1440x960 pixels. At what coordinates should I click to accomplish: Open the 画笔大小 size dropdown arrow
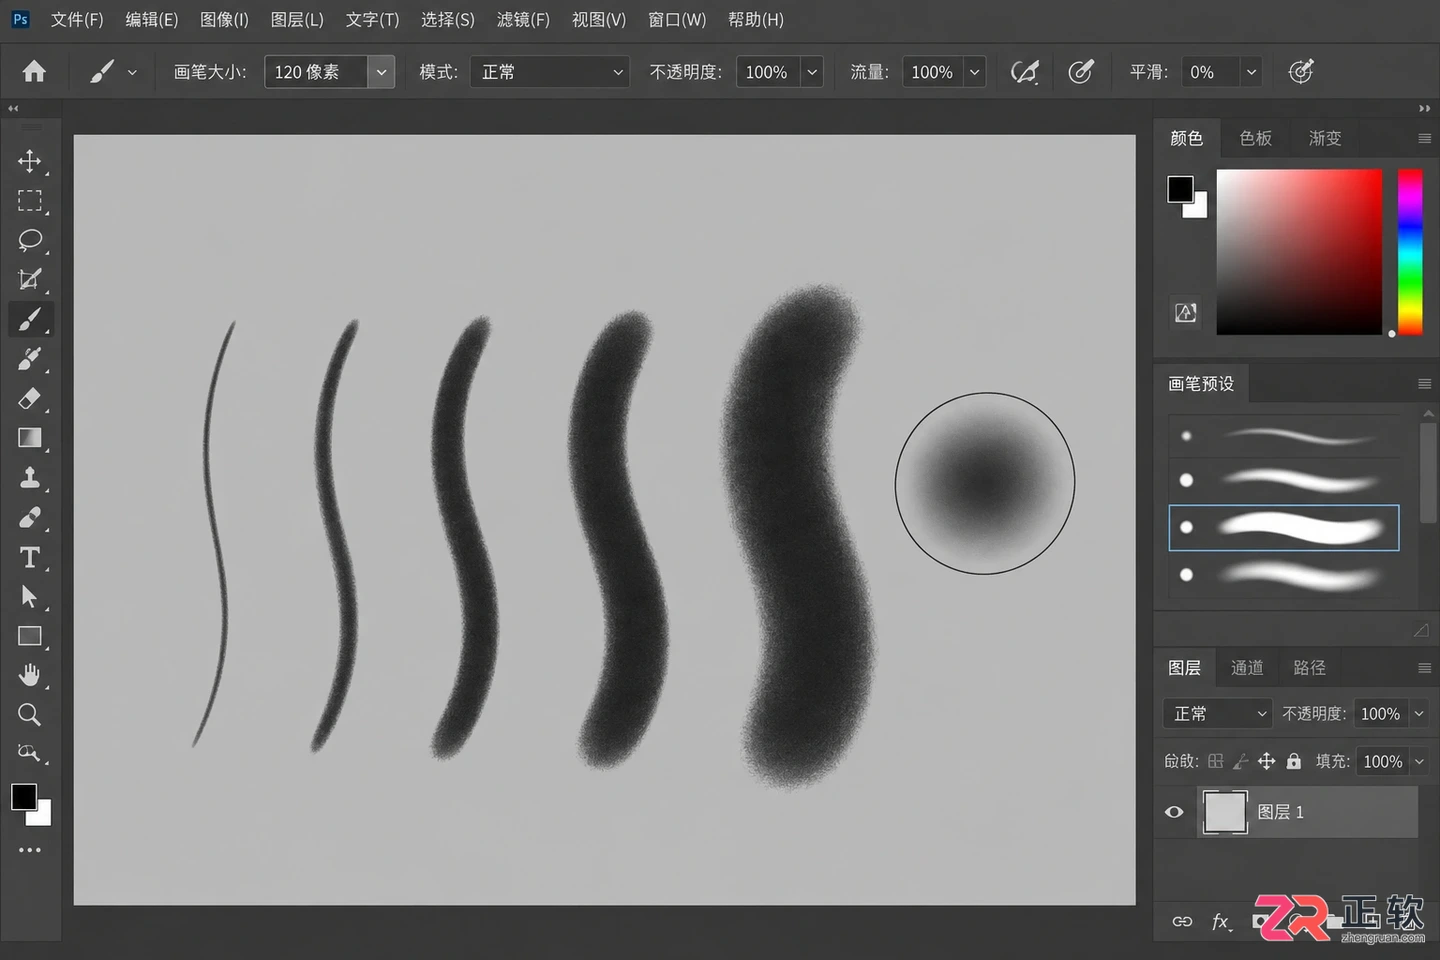coord(381,72)
